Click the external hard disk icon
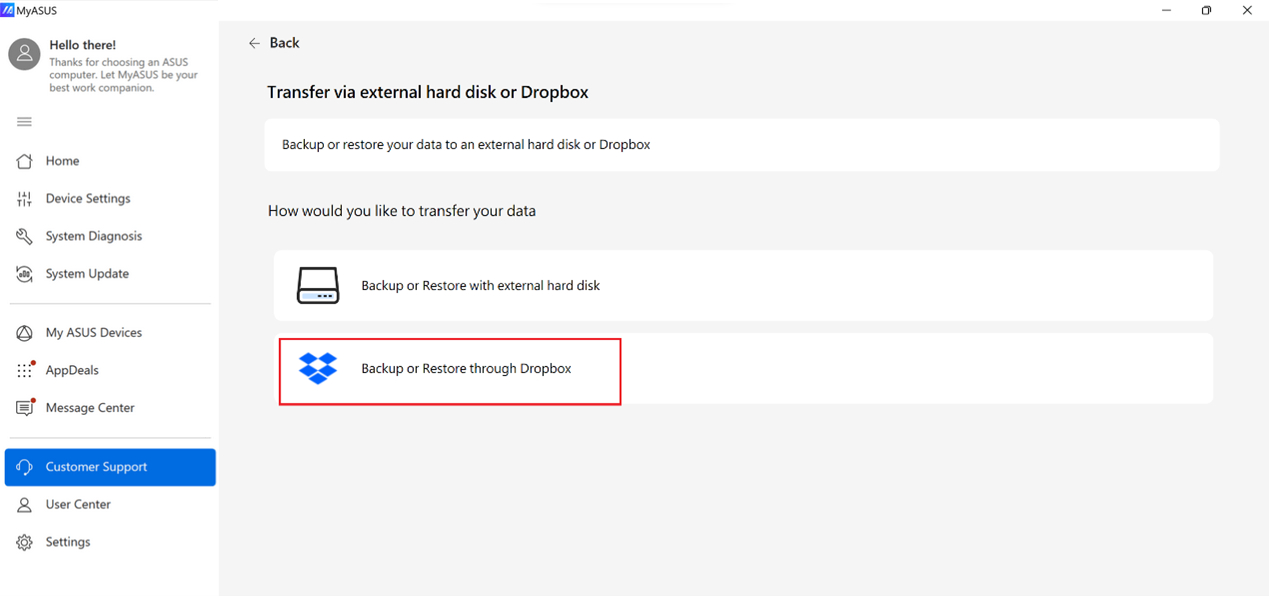This screenshot has width=1269, height=598. coord(318,286)
